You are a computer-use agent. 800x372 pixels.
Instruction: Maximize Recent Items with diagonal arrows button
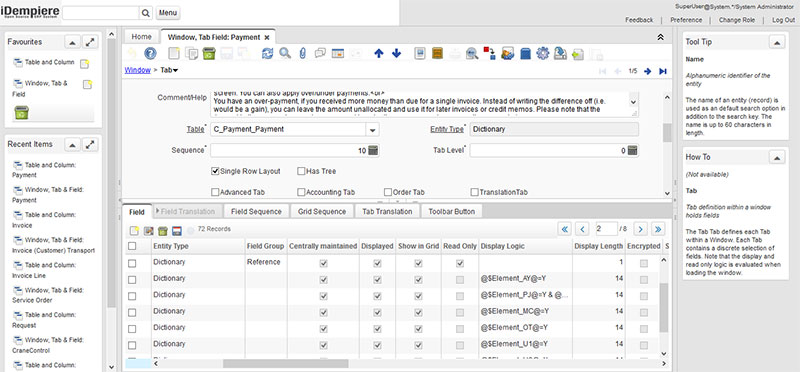[90, 145]
